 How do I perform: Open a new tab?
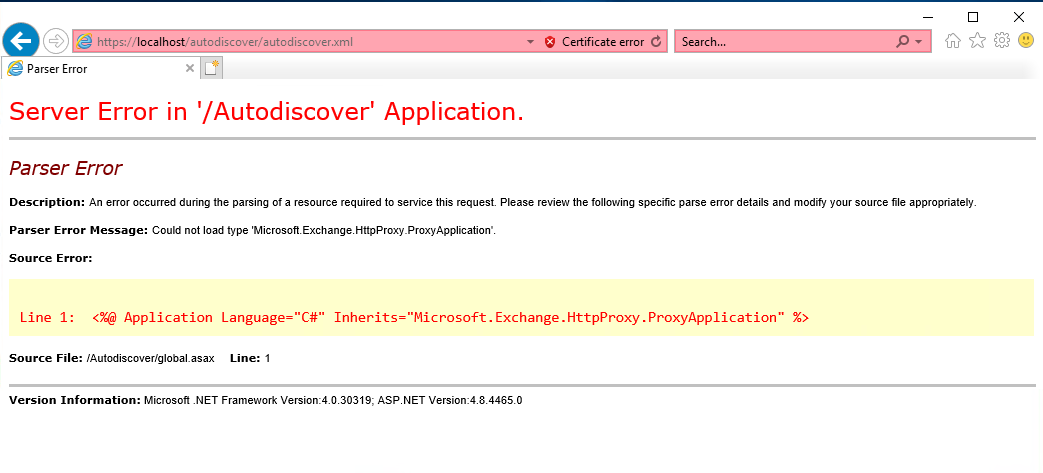click(212, 68)
